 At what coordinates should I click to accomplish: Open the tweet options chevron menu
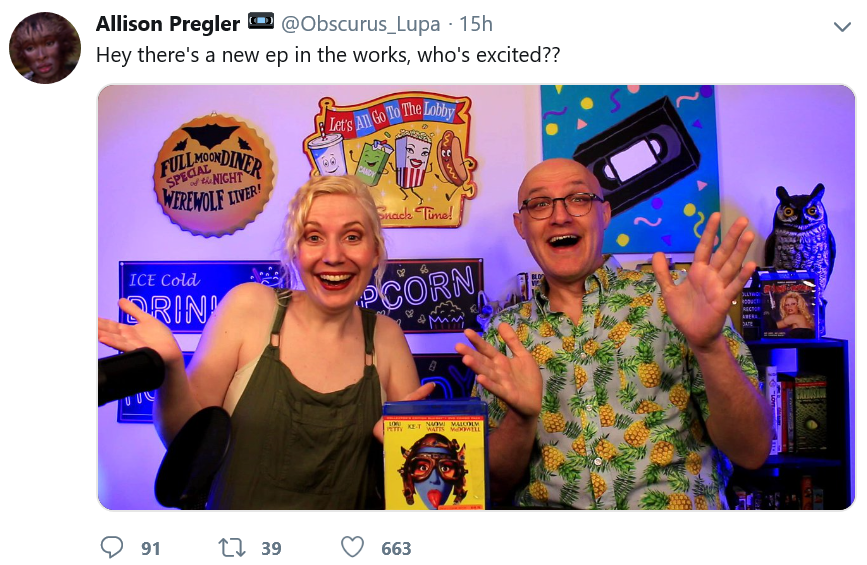pyautogui.click(x=842, y=27)
